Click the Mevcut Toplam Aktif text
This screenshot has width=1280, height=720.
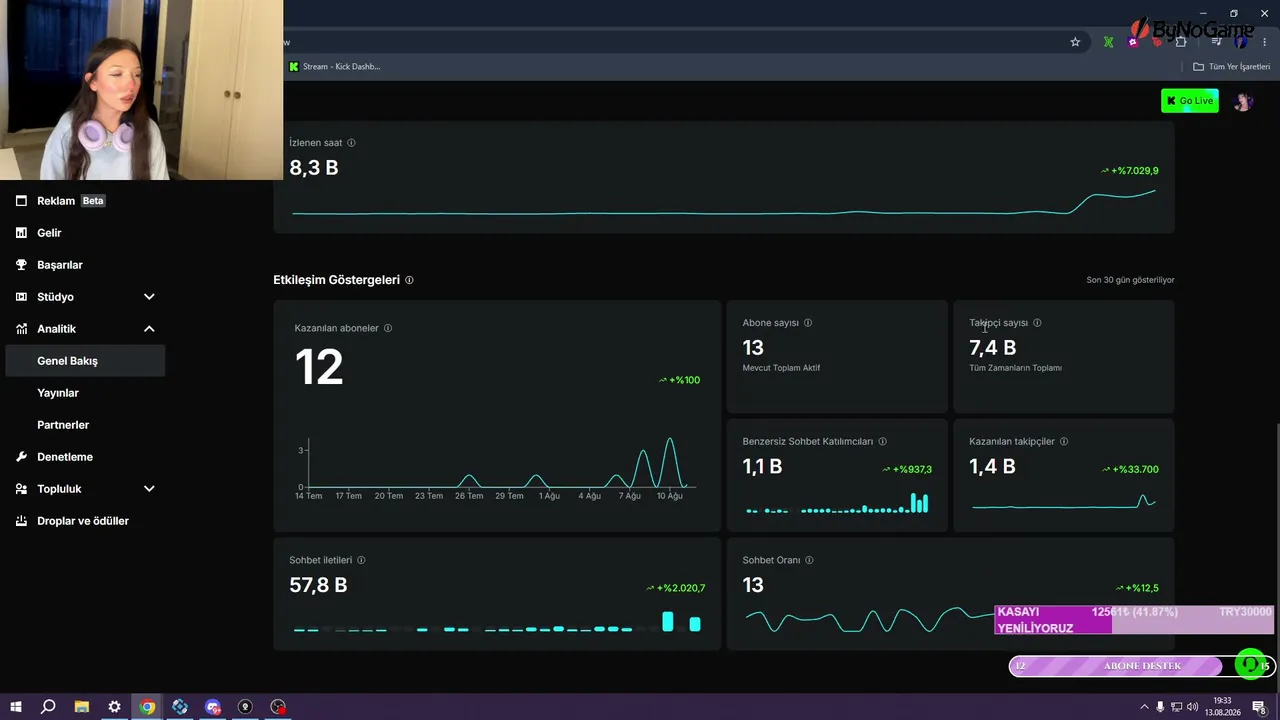pos(781,368)
